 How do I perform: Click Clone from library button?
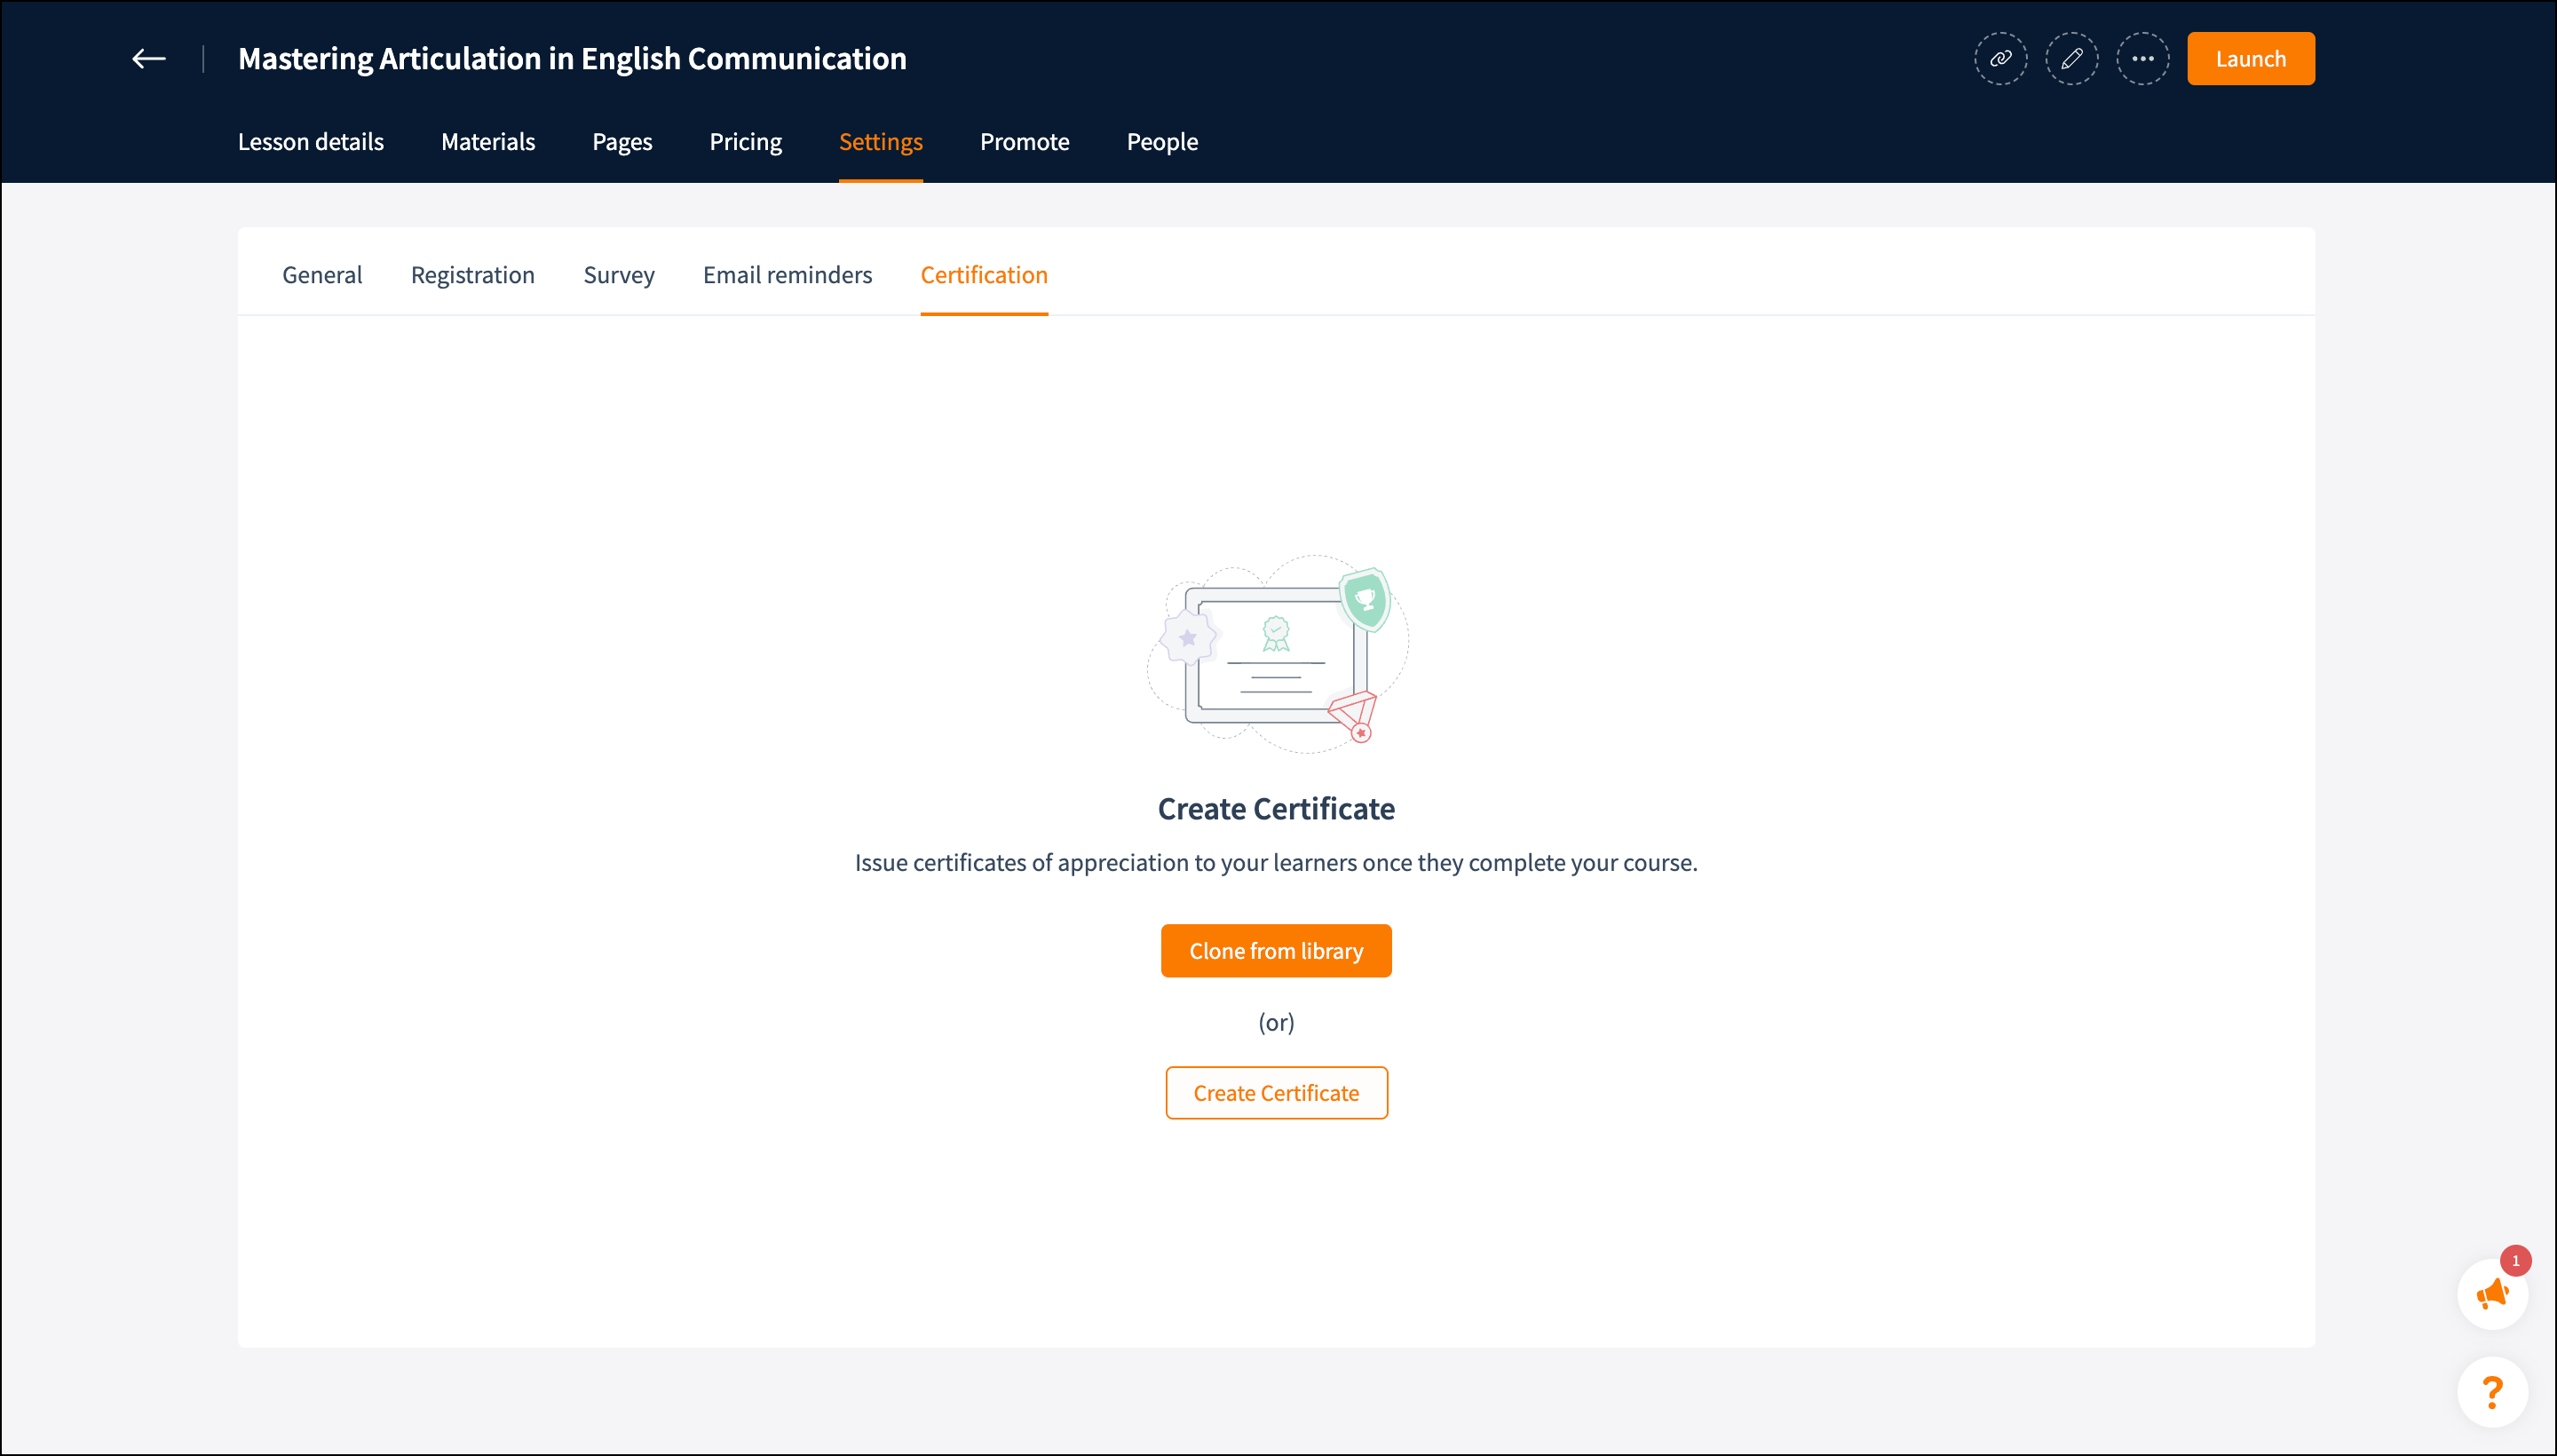click(x=1276, y=951)
